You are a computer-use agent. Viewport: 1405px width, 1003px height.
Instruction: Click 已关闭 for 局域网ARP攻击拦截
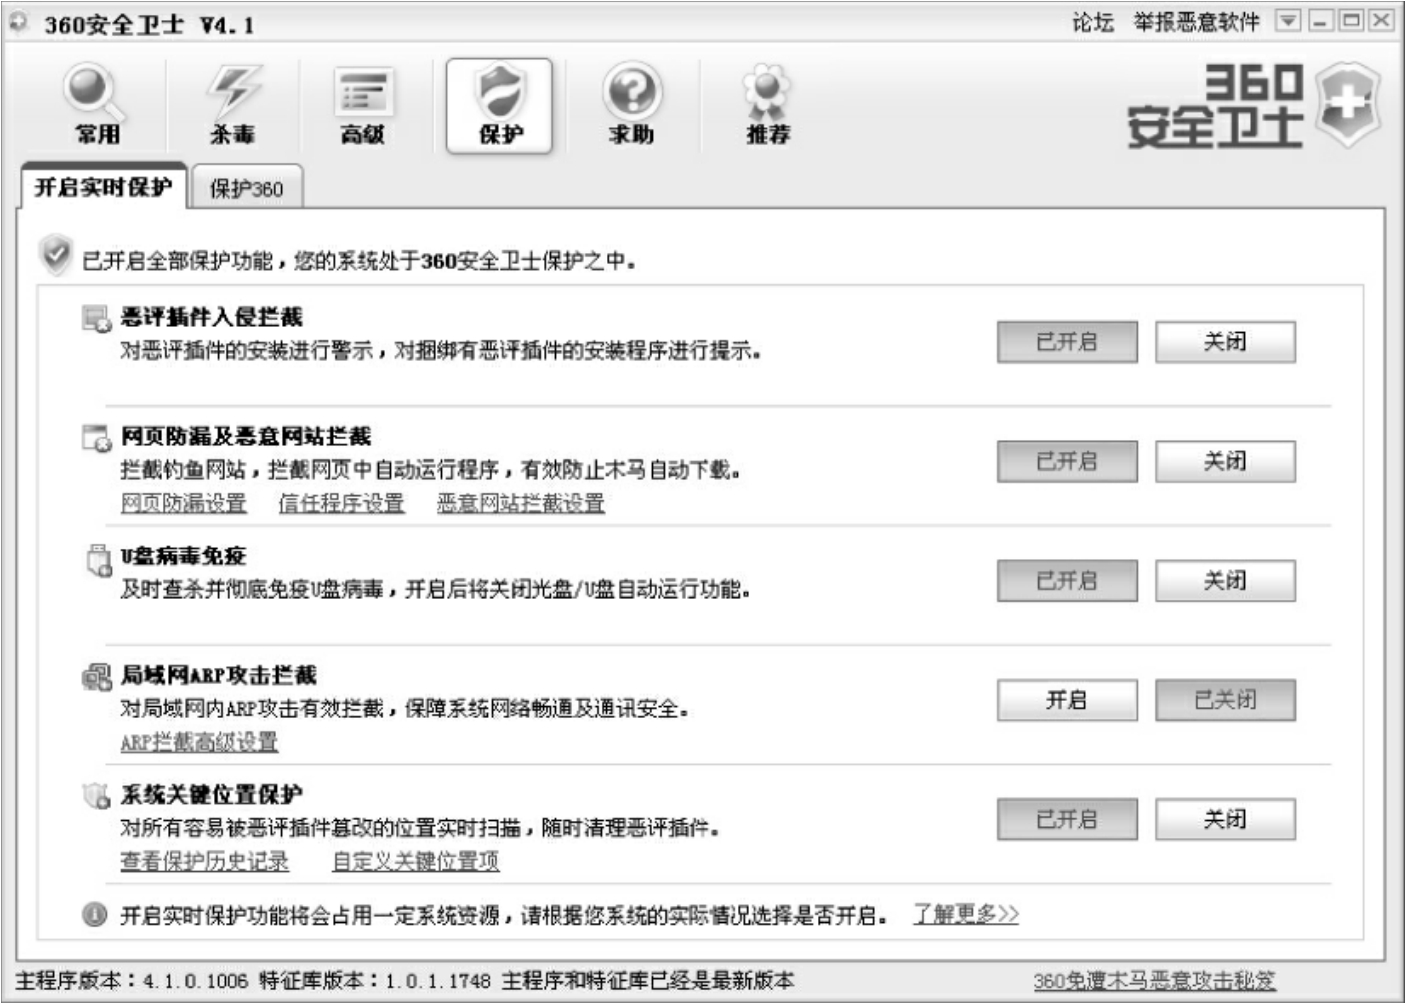coord(1225,700)
